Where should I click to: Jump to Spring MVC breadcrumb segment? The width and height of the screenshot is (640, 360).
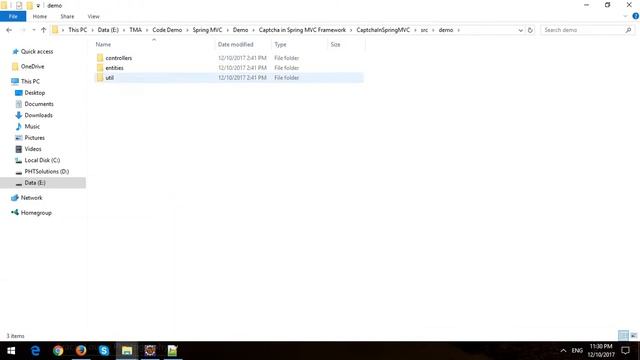(x=207, y=30)
